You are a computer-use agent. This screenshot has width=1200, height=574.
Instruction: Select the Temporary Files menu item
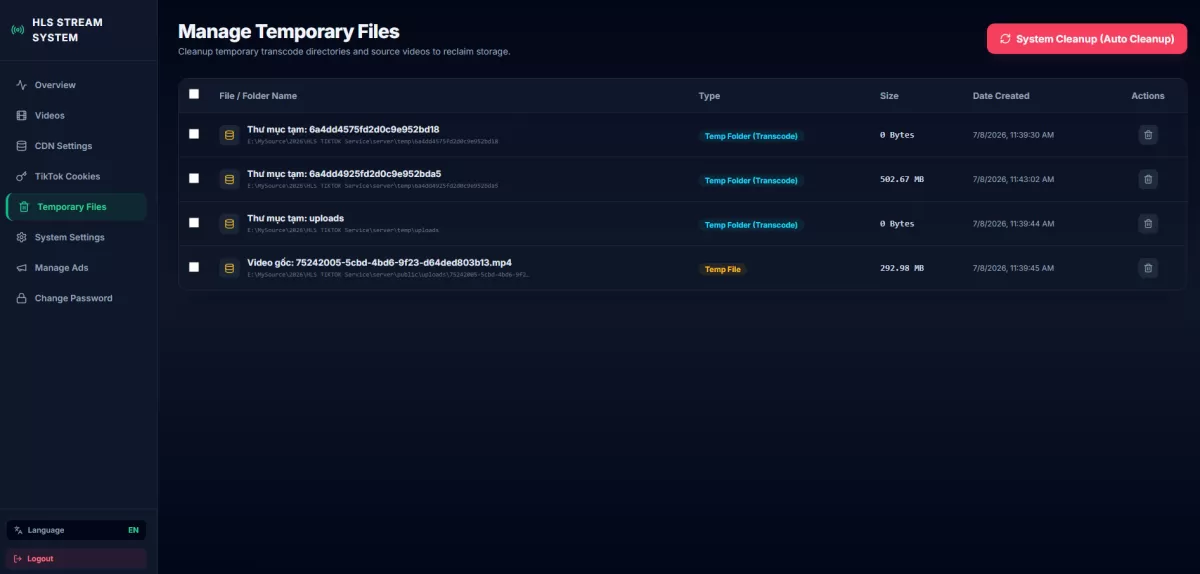pos(76,207)
